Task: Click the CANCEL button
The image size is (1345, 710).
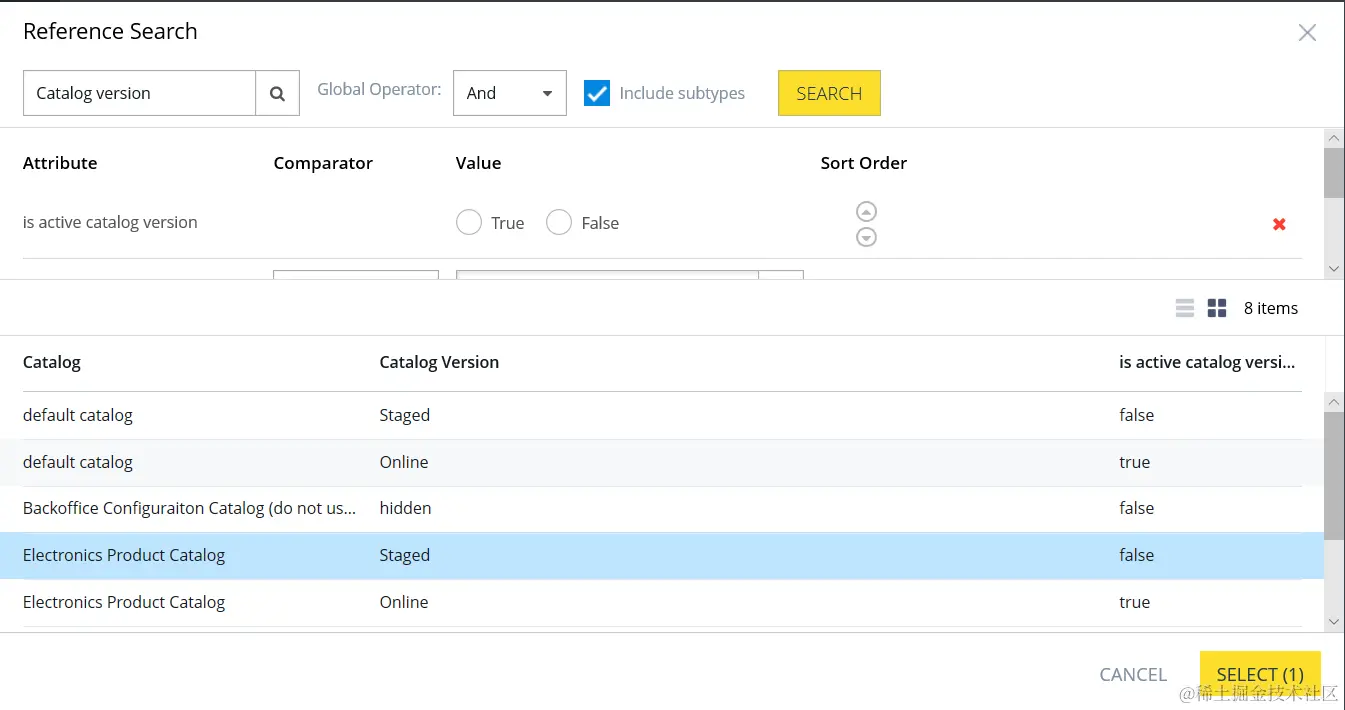Action: (1133, 674)
